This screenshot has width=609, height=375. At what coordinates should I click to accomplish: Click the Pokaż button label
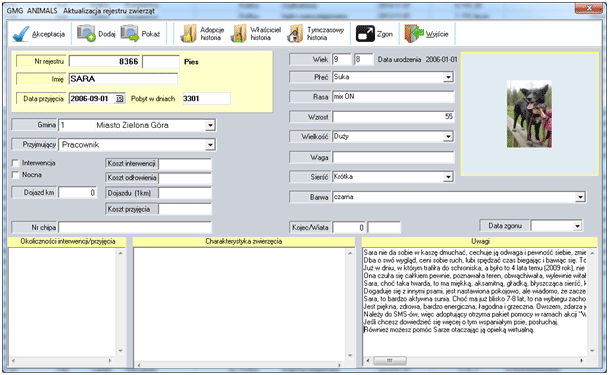click(151, 34)
